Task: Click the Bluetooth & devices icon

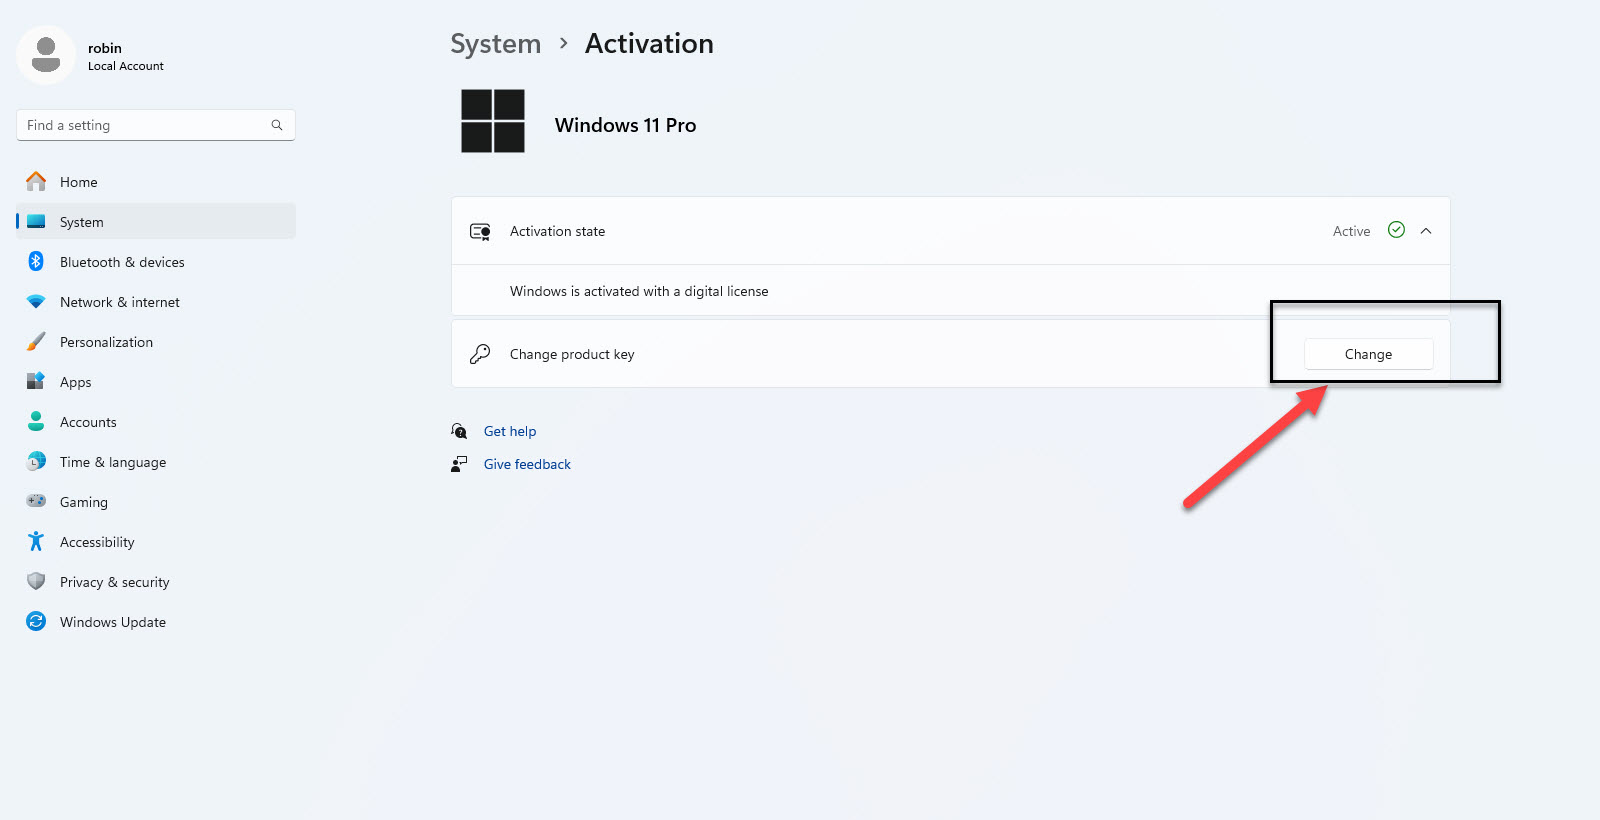Action: click(36, 262)
